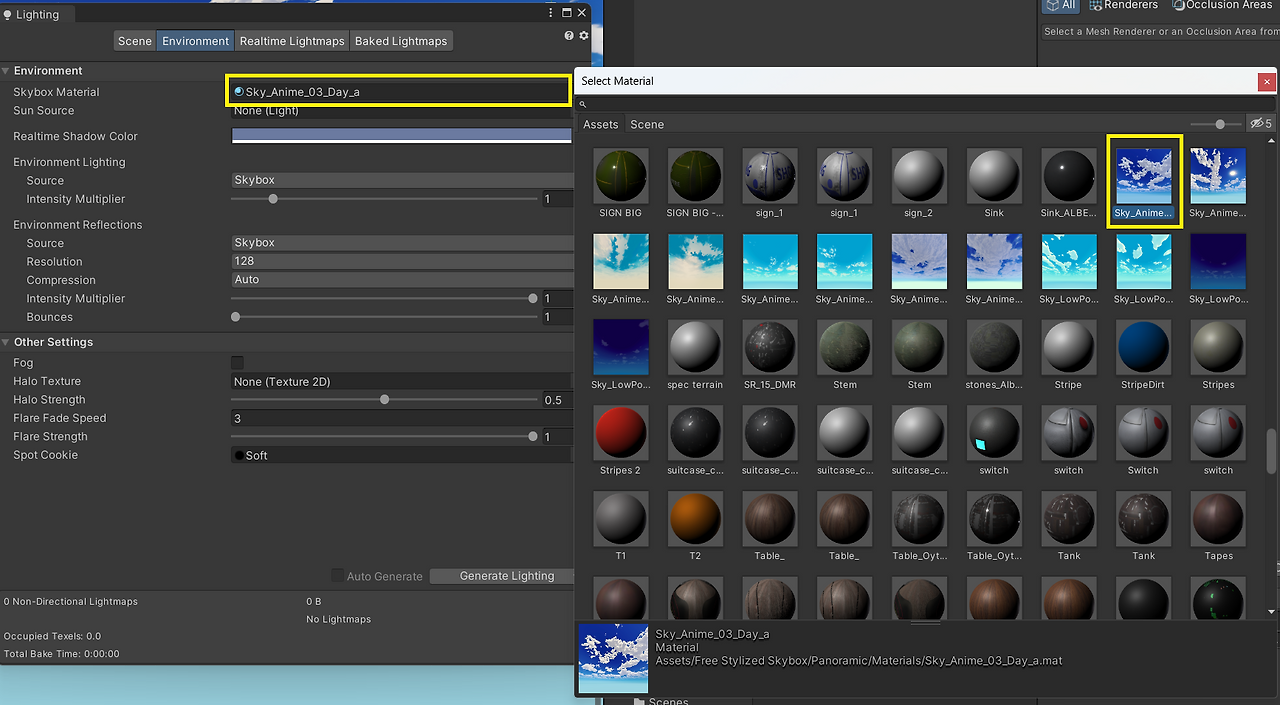
Task: Collapse the Environment section
Action: tap(6, 71)
